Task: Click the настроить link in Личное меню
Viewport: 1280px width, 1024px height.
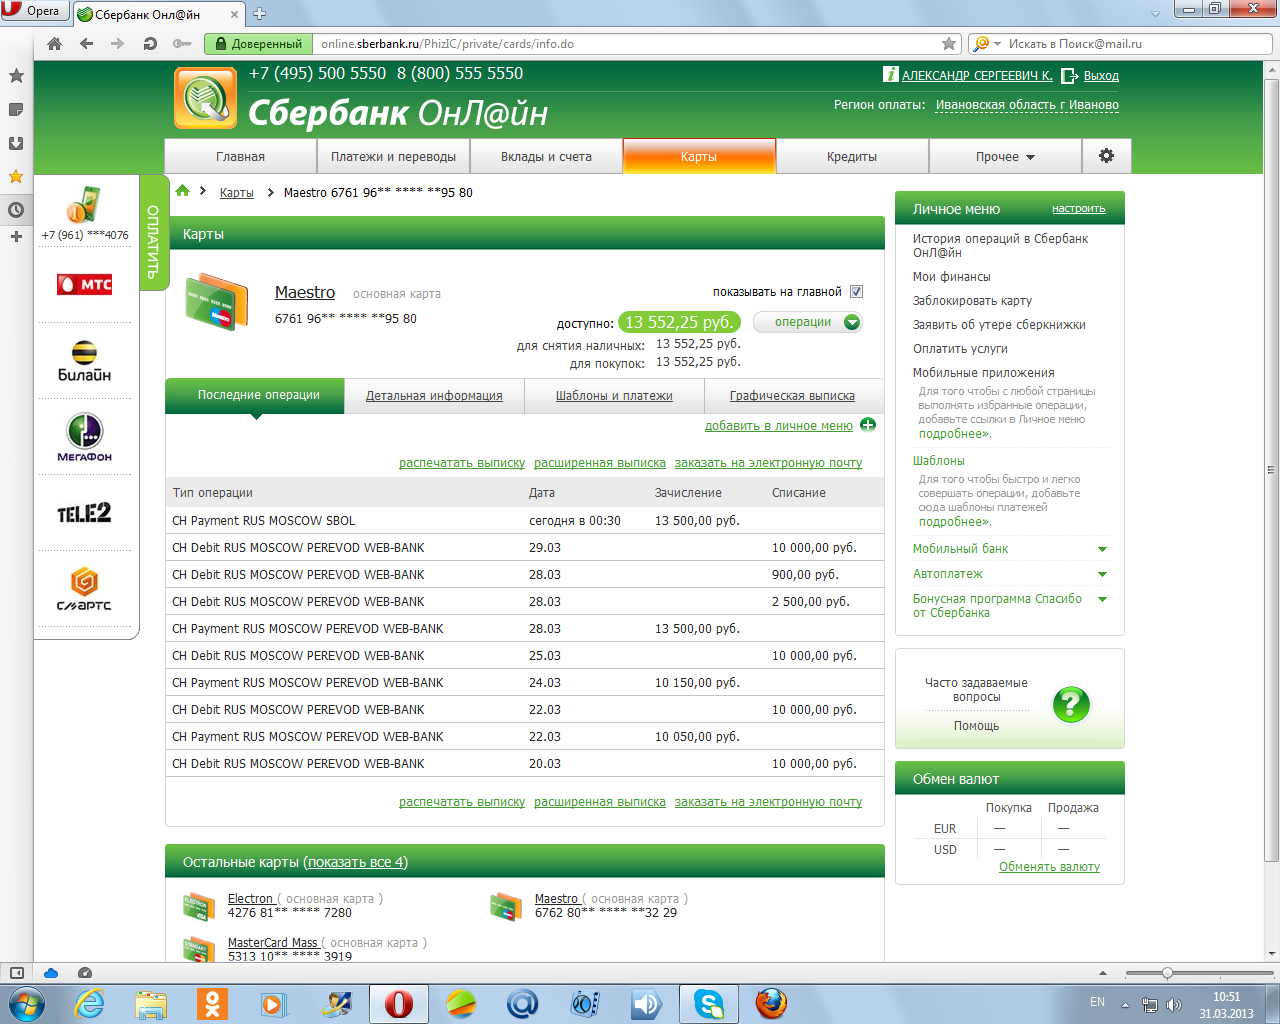Action: pos(1078,209)
